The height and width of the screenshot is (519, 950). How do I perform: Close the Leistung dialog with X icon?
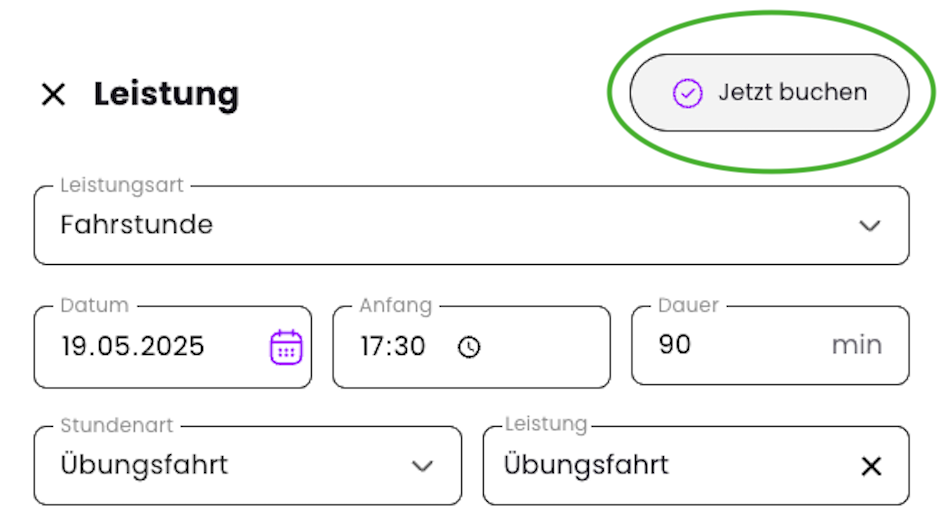click(x=53, y=94)
